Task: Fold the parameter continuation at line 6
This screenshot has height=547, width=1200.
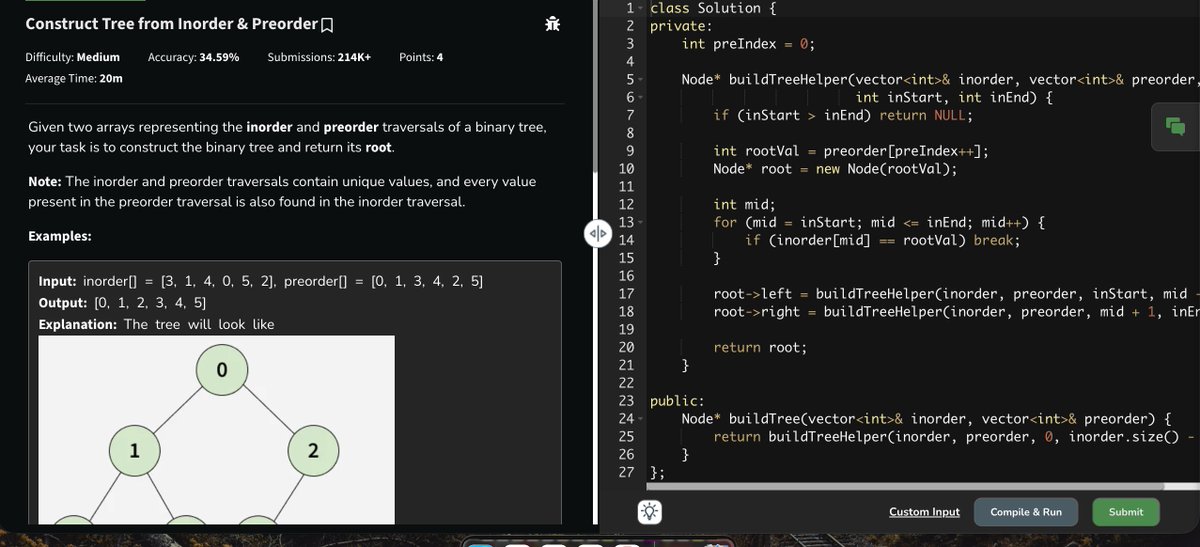Action: [x=641, y=98]
